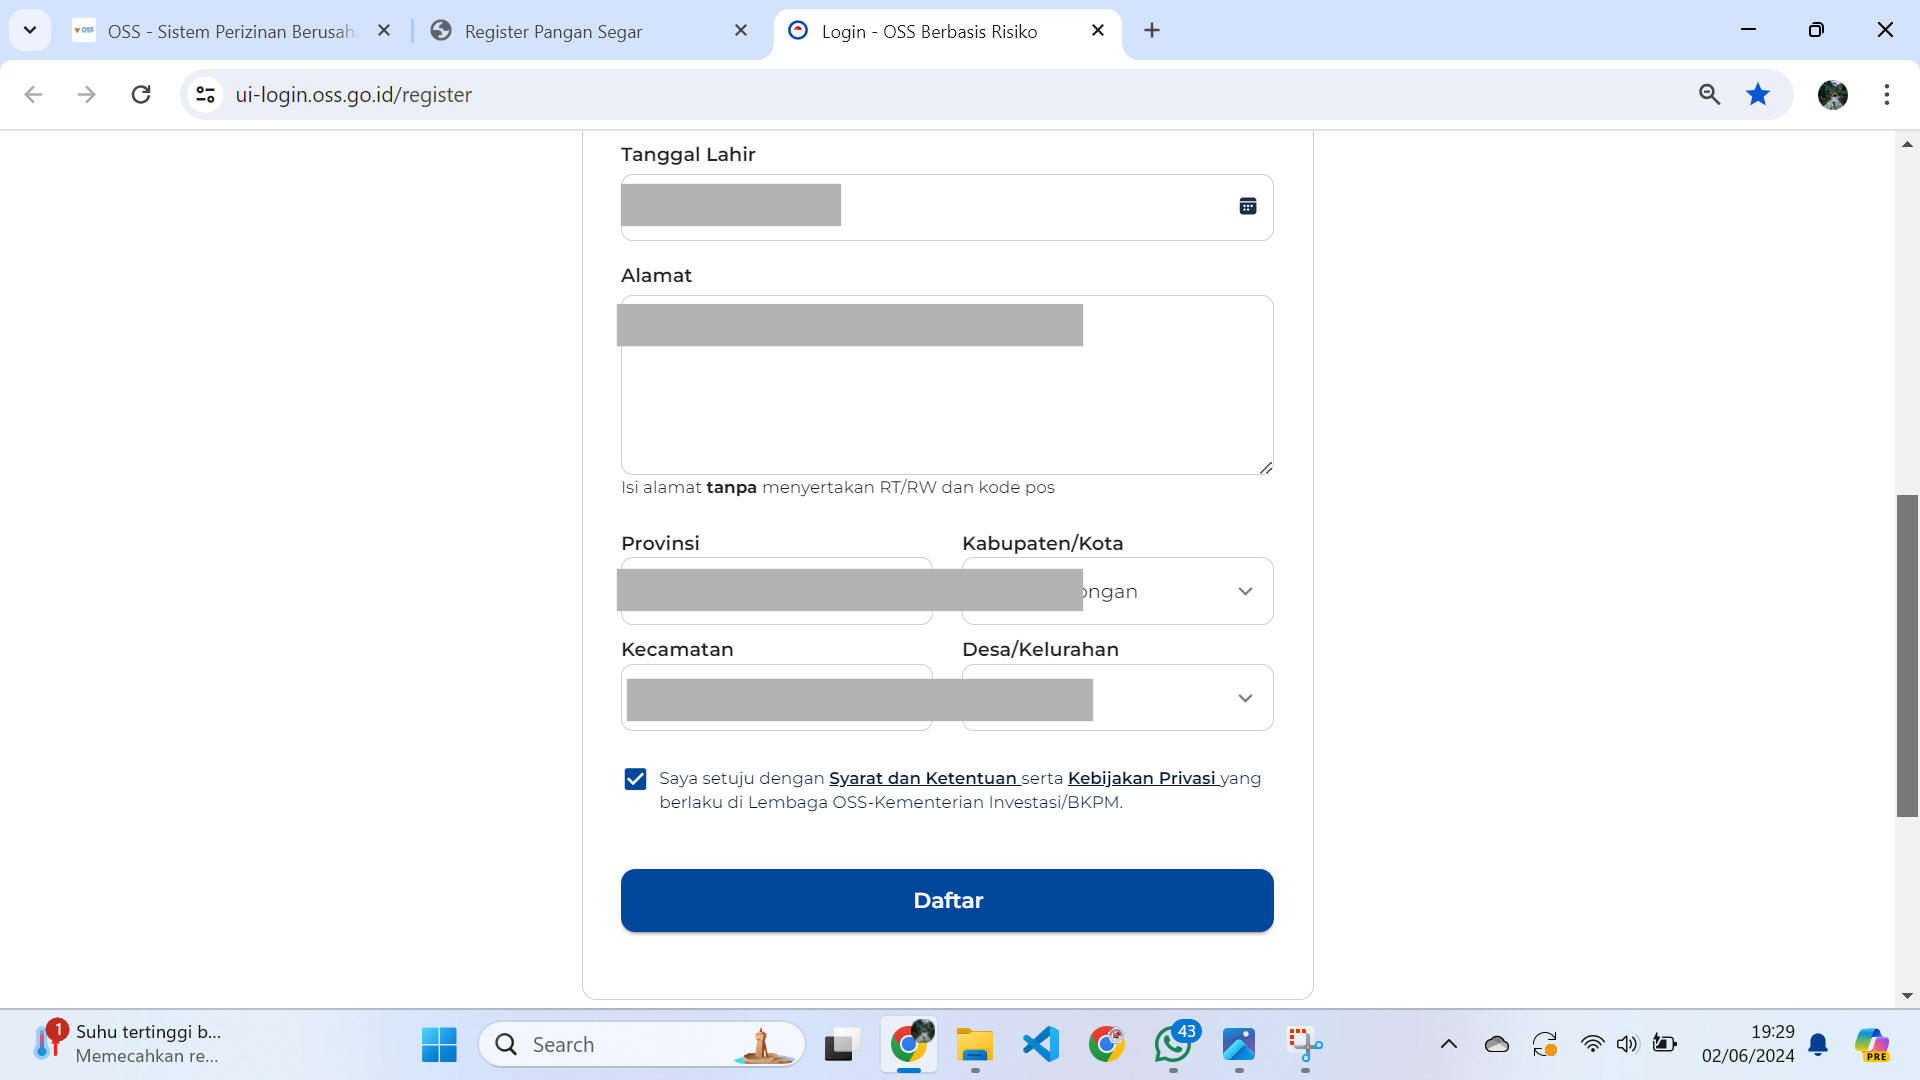
Task: Open Wi-Fi network settings tray icon
Action: 1592,1044
